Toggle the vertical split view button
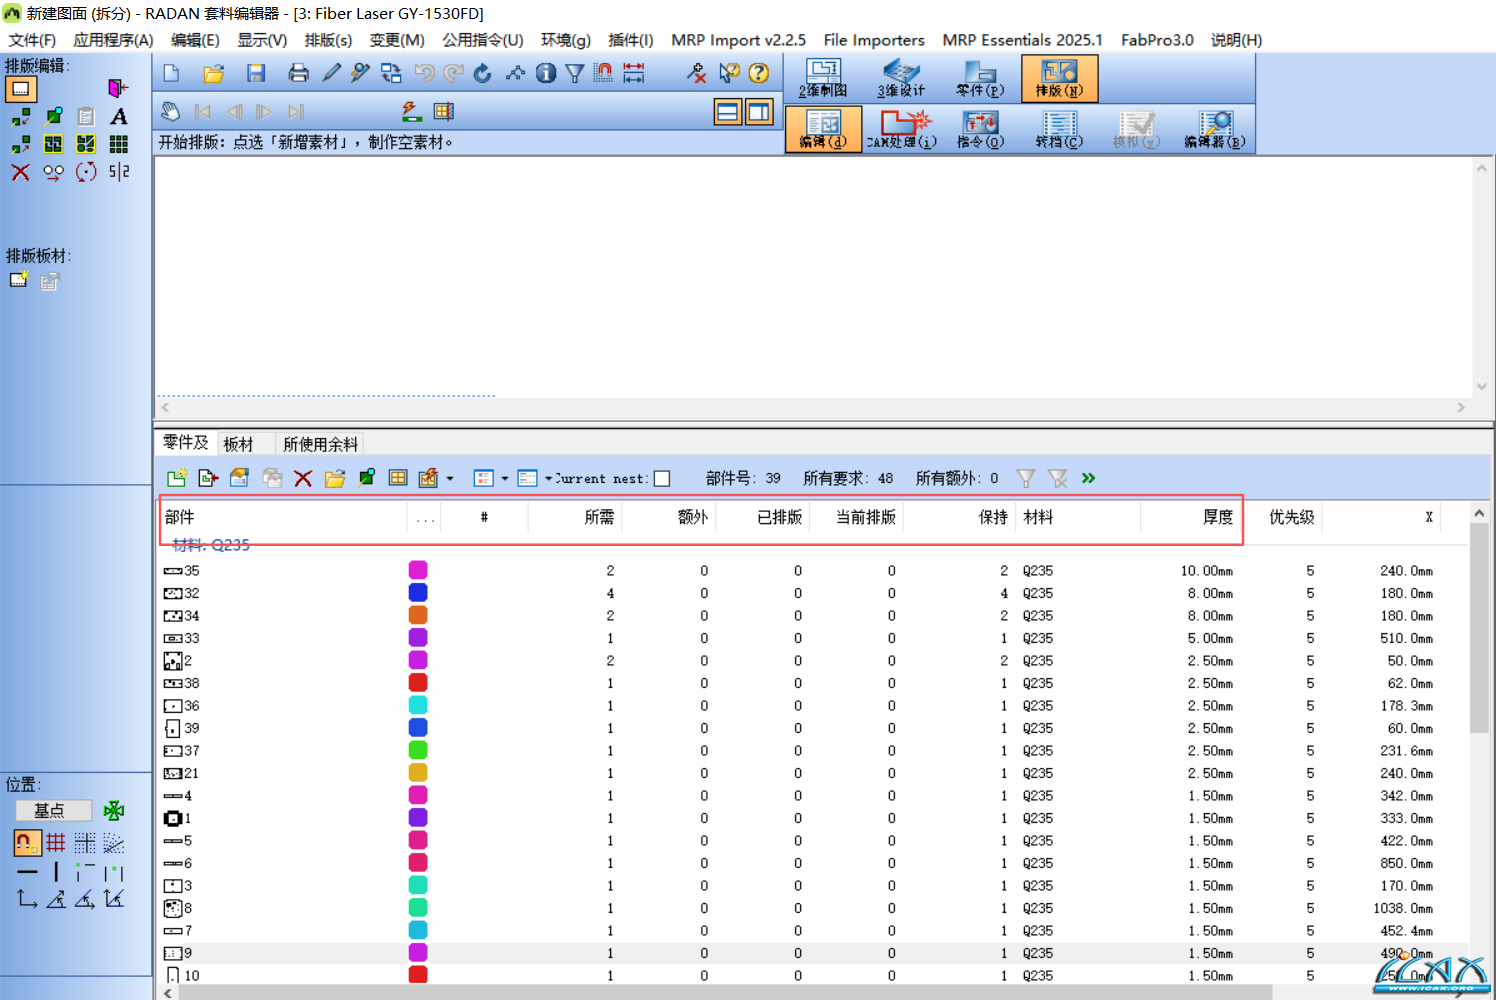The image size is (1496, 1000). [759, 112]
